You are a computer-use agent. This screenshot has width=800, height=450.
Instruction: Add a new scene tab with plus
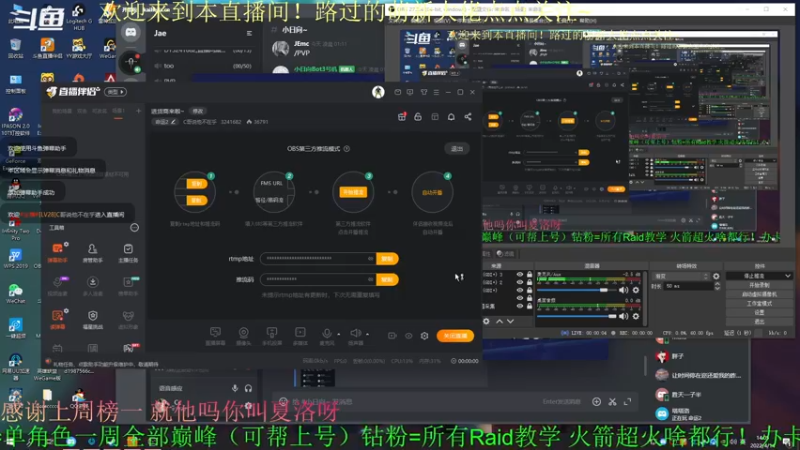[138, 111]
